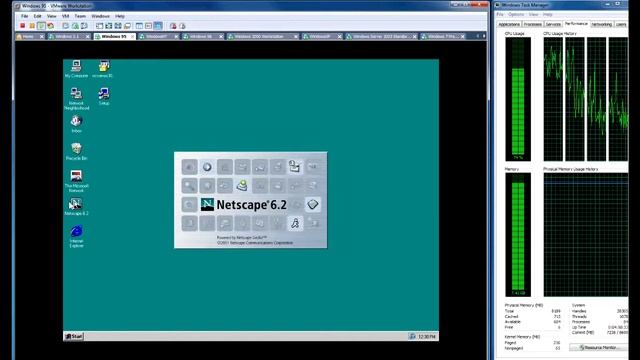This screenshot has width=640, height=360.
Task: Open the View menu in VMware Workstation
Action: [x=51, y=16]
